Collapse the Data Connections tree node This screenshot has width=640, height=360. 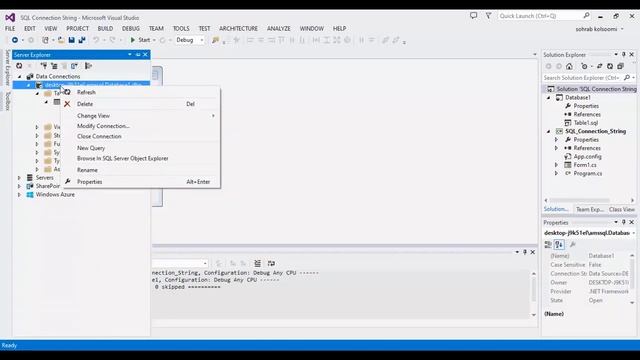click(19, 76)
